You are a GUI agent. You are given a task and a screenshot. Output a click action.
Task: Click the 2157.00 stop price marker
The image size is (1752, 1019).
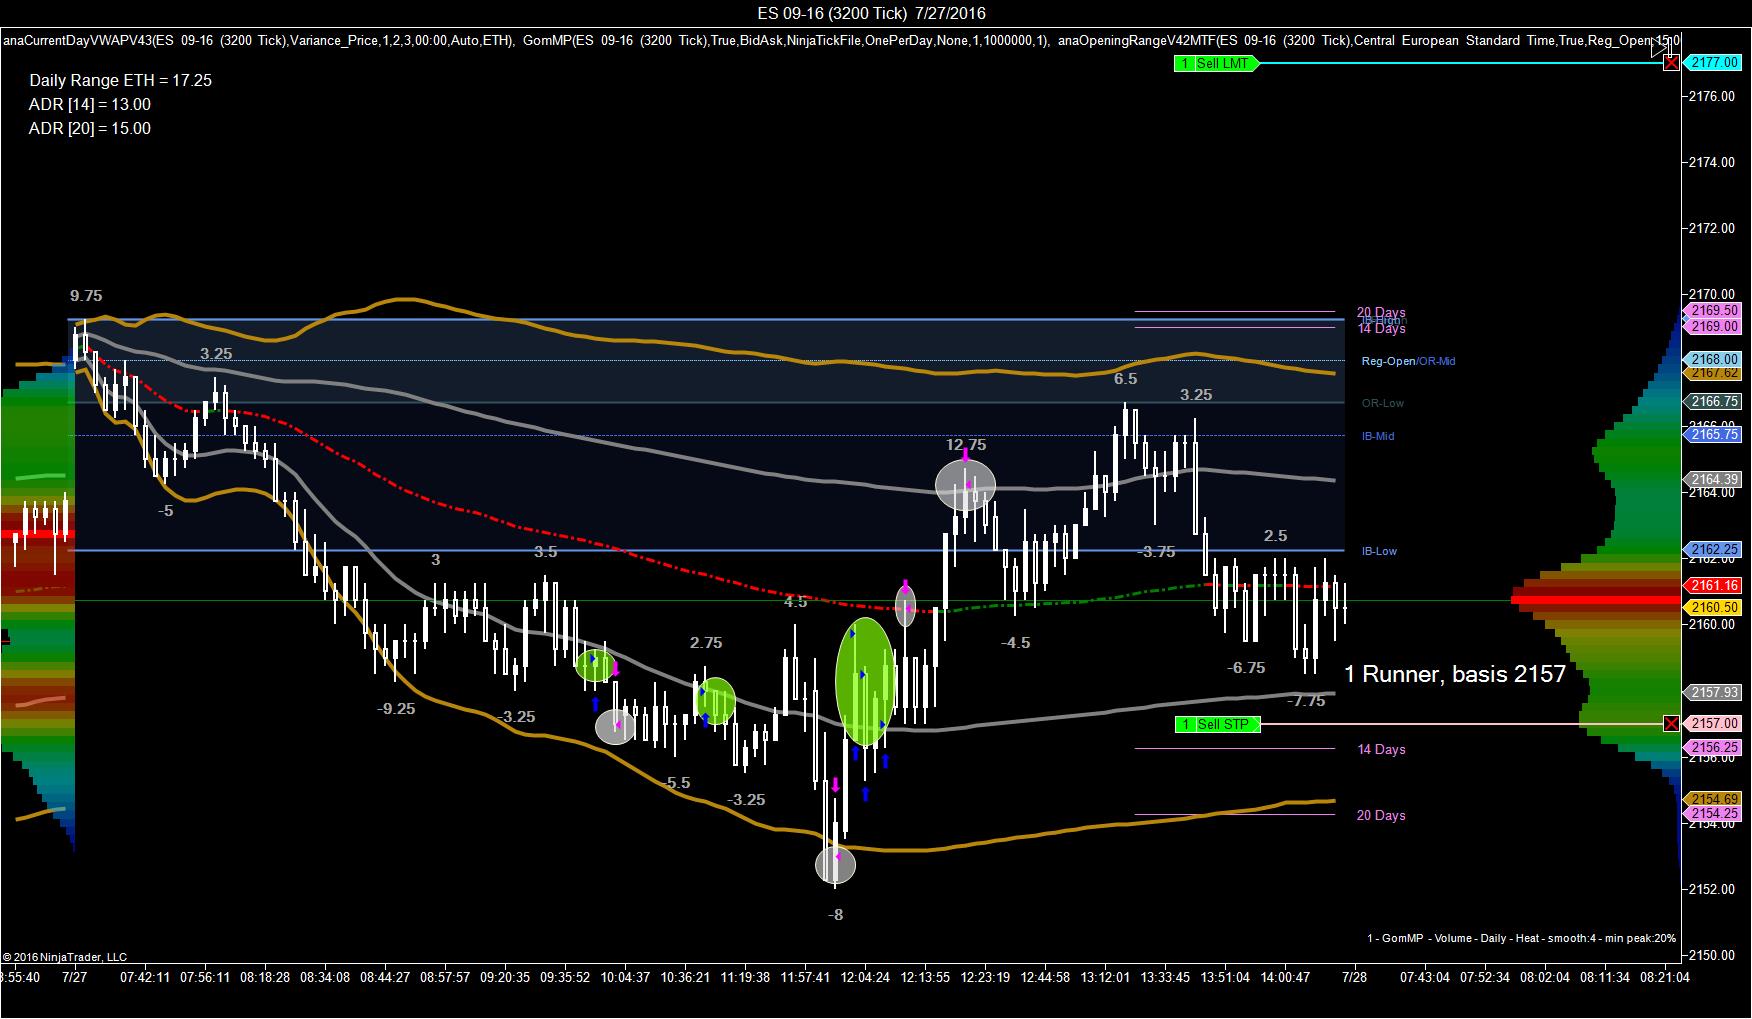pyautogui.click(x=1713, y=723)
